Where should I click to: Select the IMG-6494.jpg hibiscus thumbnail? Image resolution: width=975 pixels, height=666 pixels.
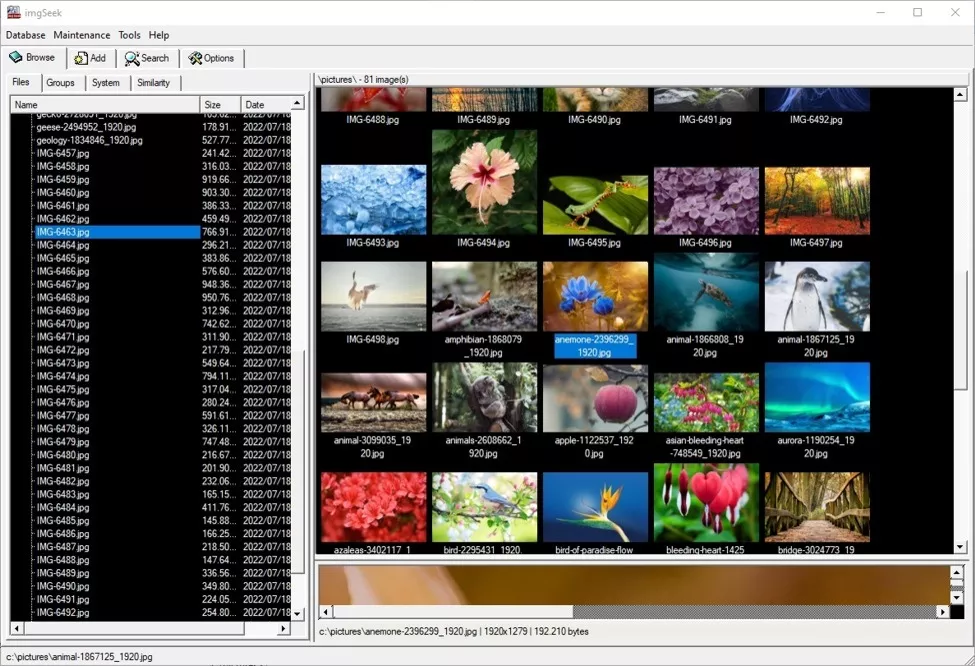(484, 181)
